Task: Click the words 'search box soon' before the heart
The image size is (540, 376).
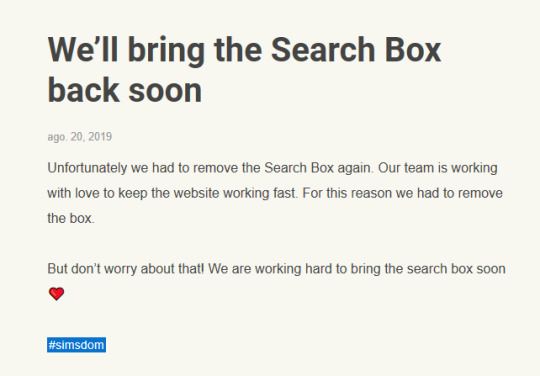Action: pos(456,269)
